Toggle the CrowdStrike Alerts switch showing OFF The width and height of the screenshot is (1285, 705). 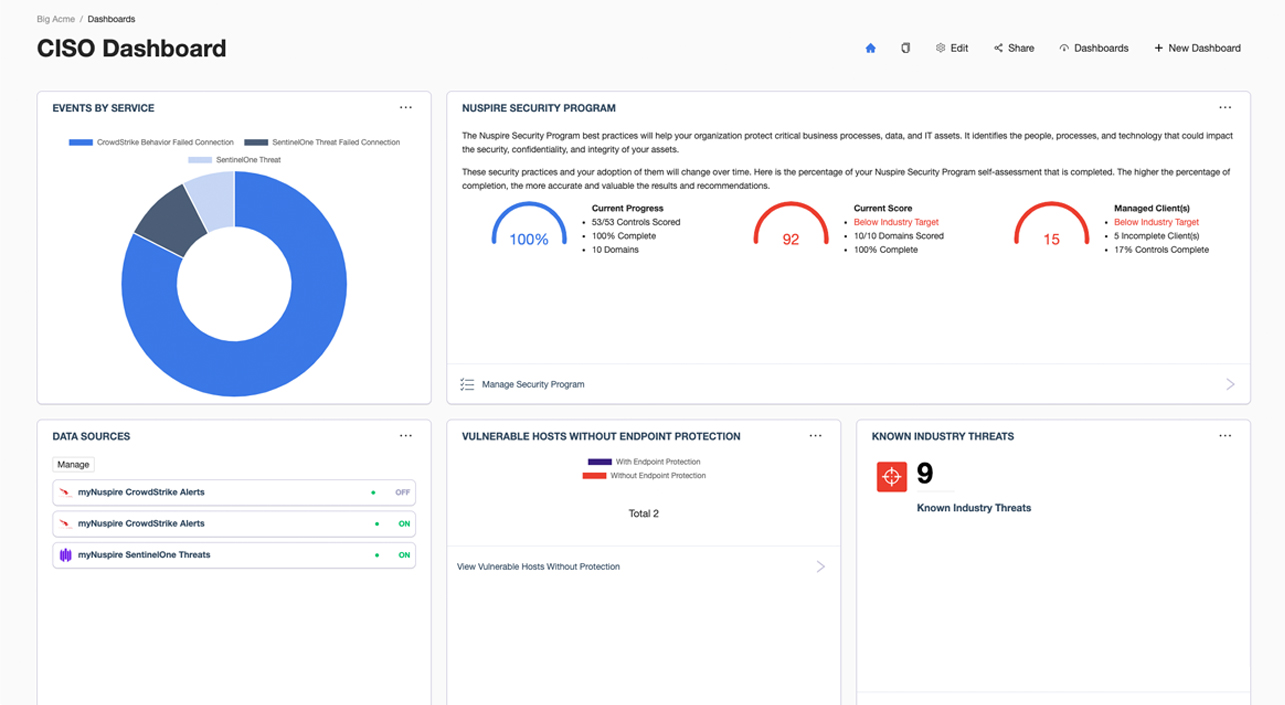click(402, 493)
